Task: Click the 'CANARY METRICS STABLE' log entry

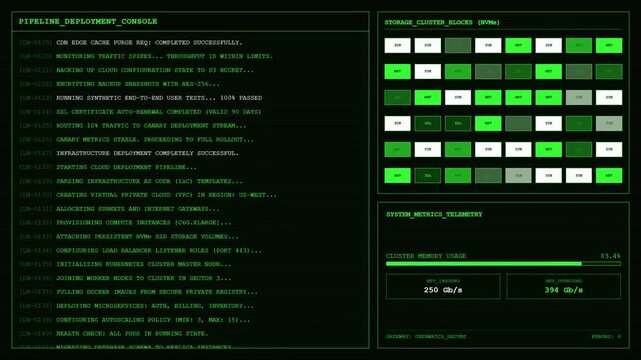Action: click(136, 140)
